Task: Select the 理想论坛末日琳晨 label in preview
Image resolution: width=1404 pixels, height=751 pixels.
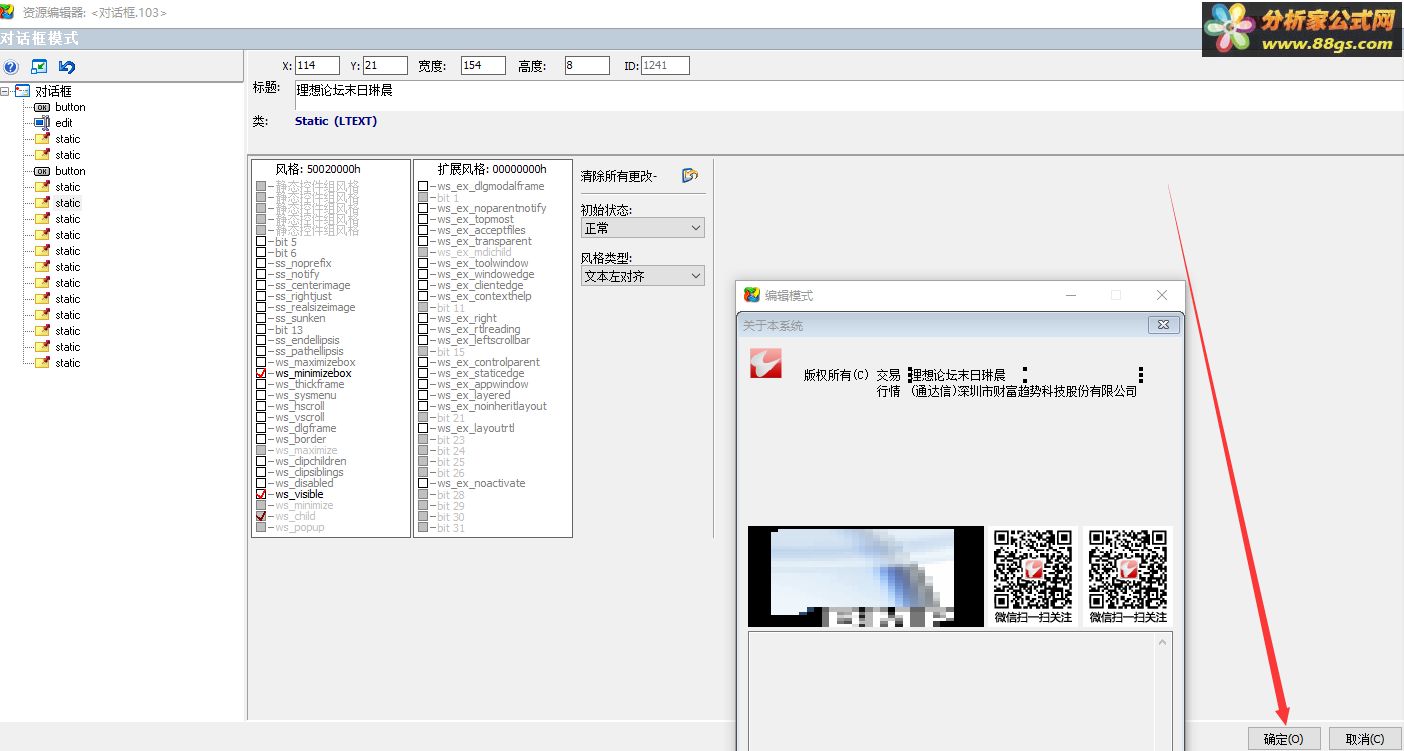Action: [958, 375]
